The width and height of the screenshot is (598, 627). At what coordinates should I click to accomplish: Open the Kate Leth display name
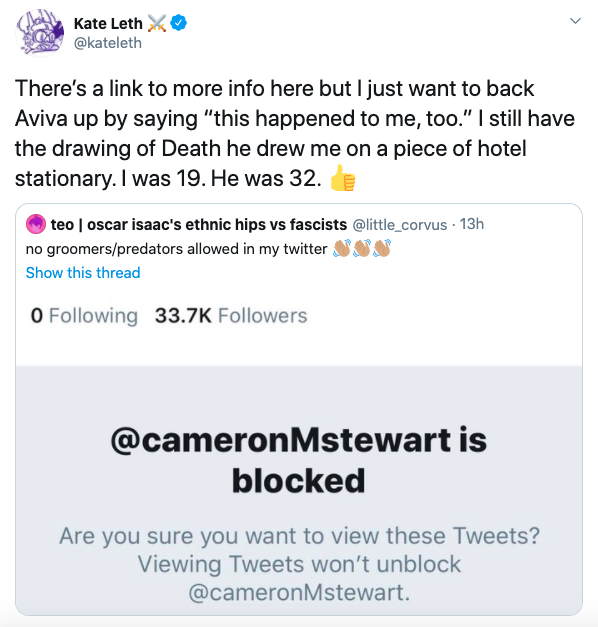point(108,24)
